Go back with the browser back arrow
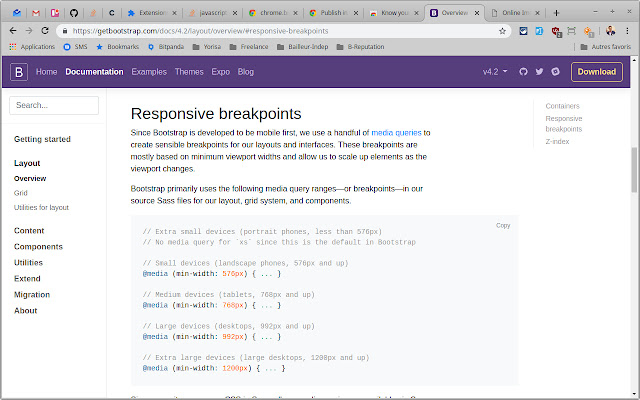 pyautogui.click(x=13, y=31)
